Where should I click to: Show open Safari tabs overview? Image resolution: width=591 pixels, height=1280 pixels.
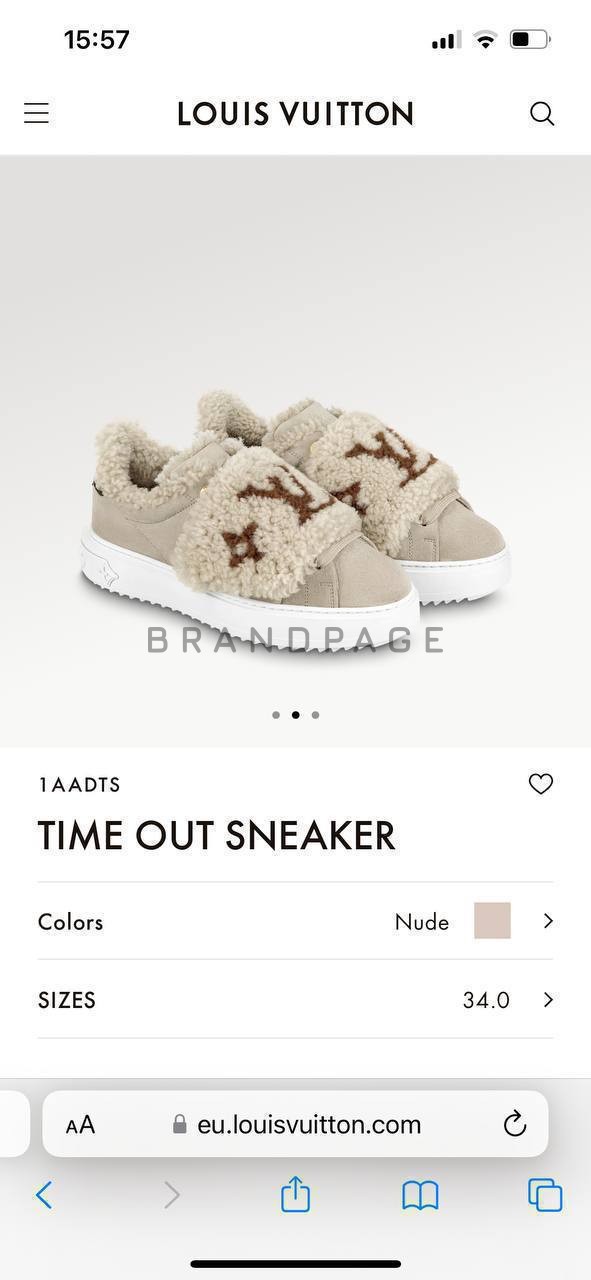pyautogui.click(x=545, y=1195)
